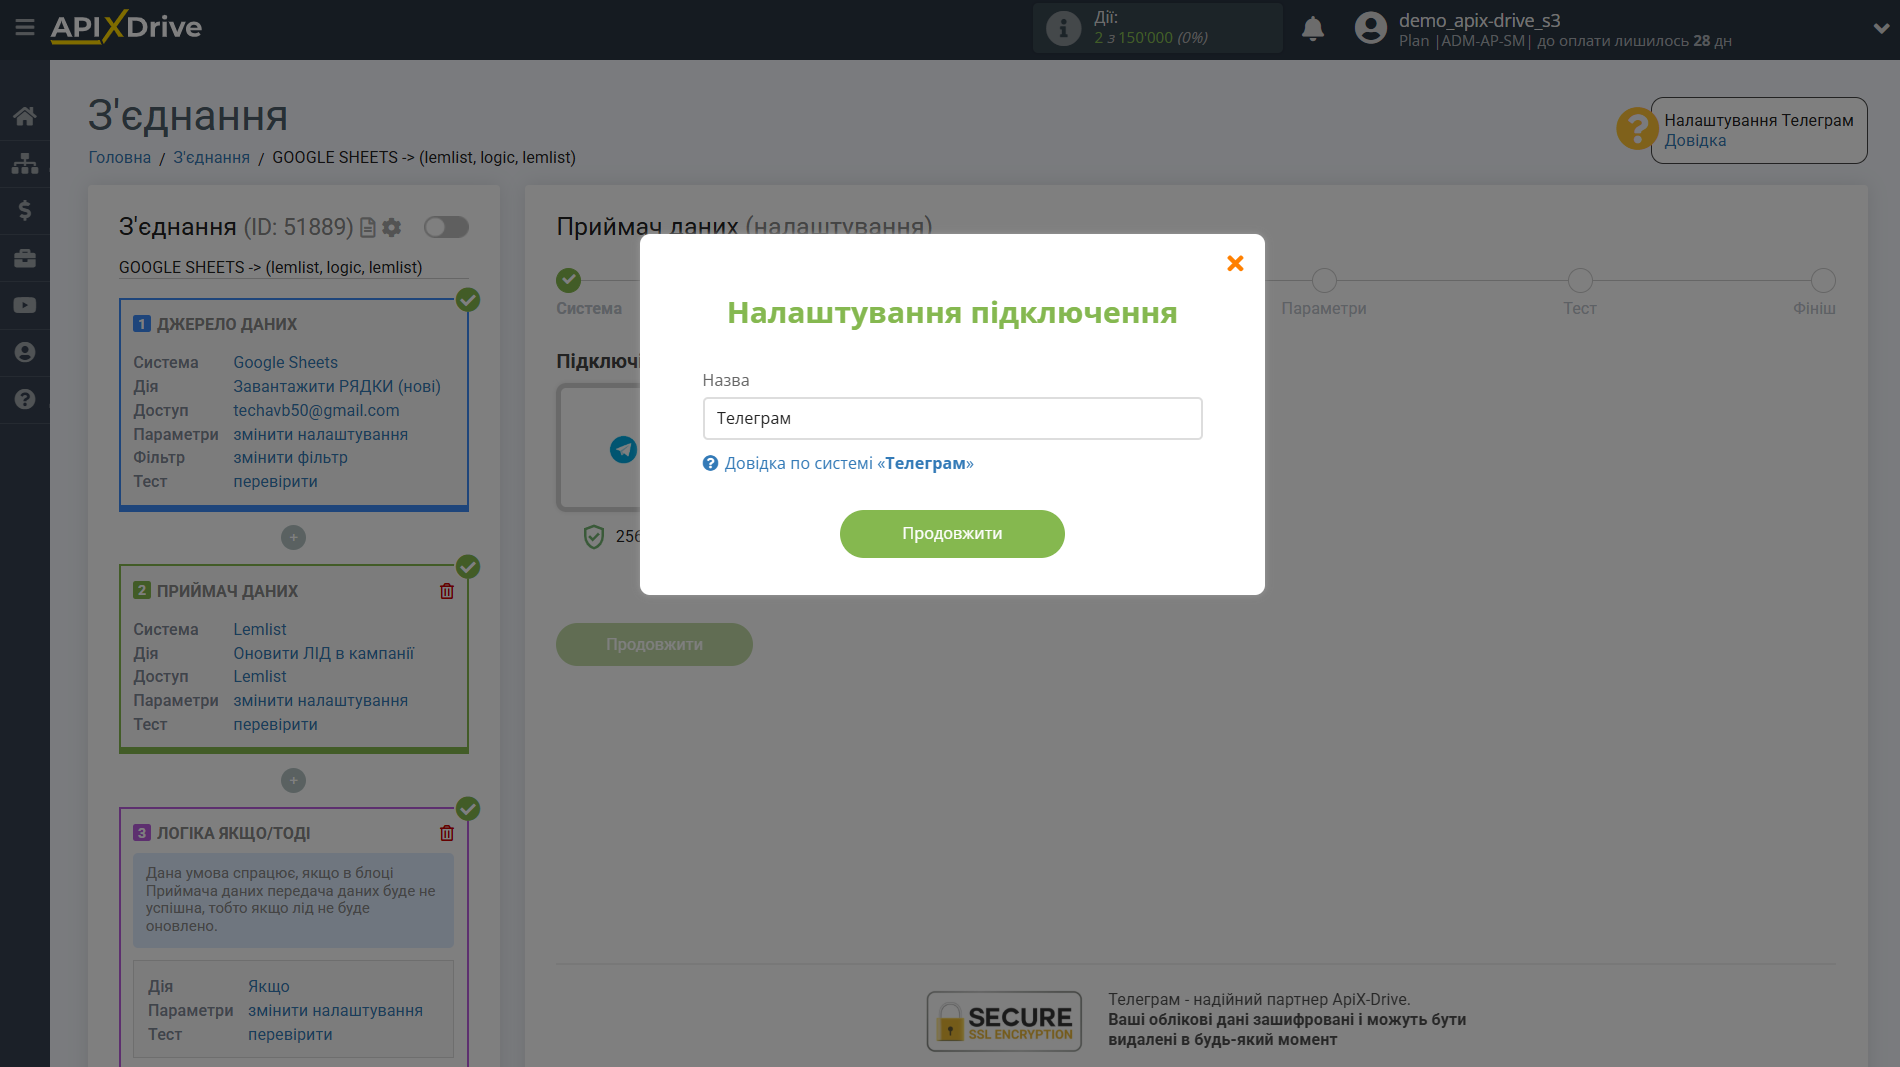Click source перевірити test link
This screenshot has height=1067, width=1900.
276,481
